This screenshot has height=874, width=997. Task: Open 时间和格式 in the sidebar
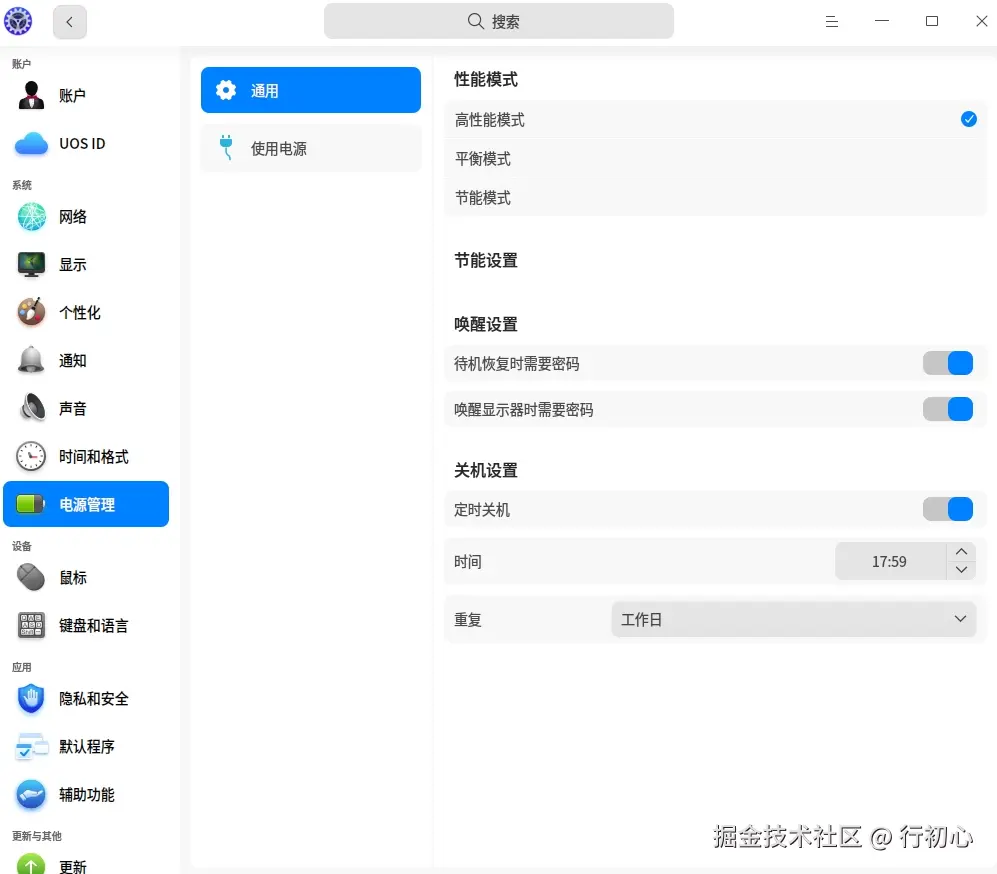(x=86, y=456)
